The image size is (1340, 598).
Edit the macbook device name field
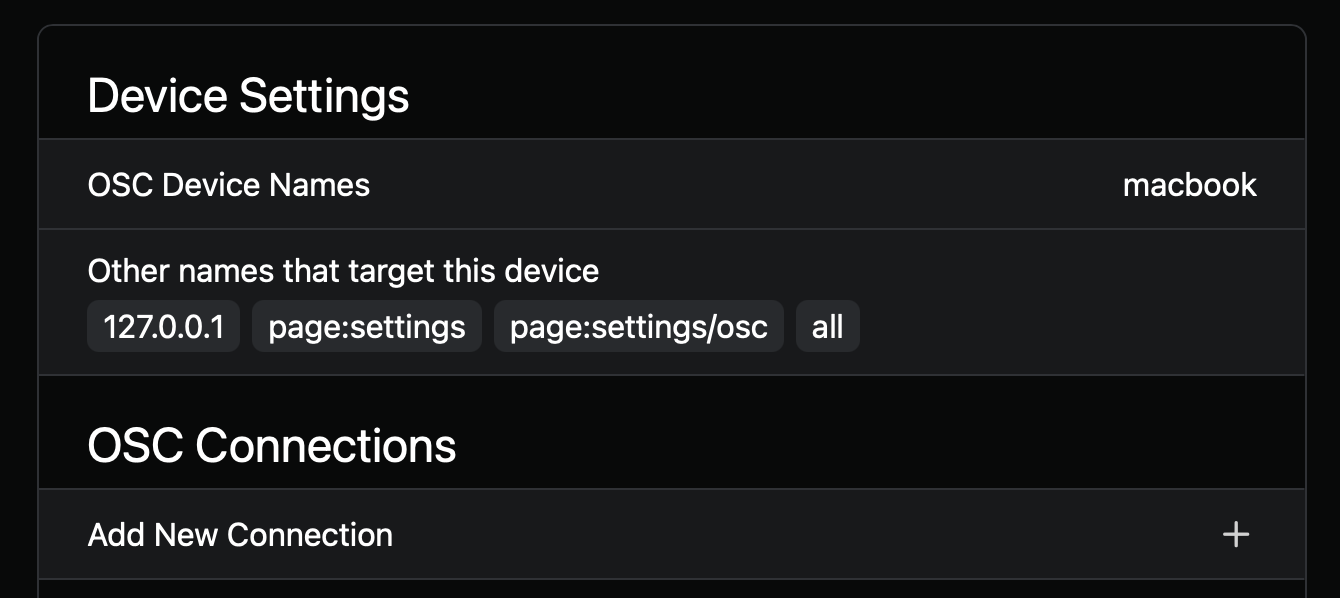[1189, 185]
